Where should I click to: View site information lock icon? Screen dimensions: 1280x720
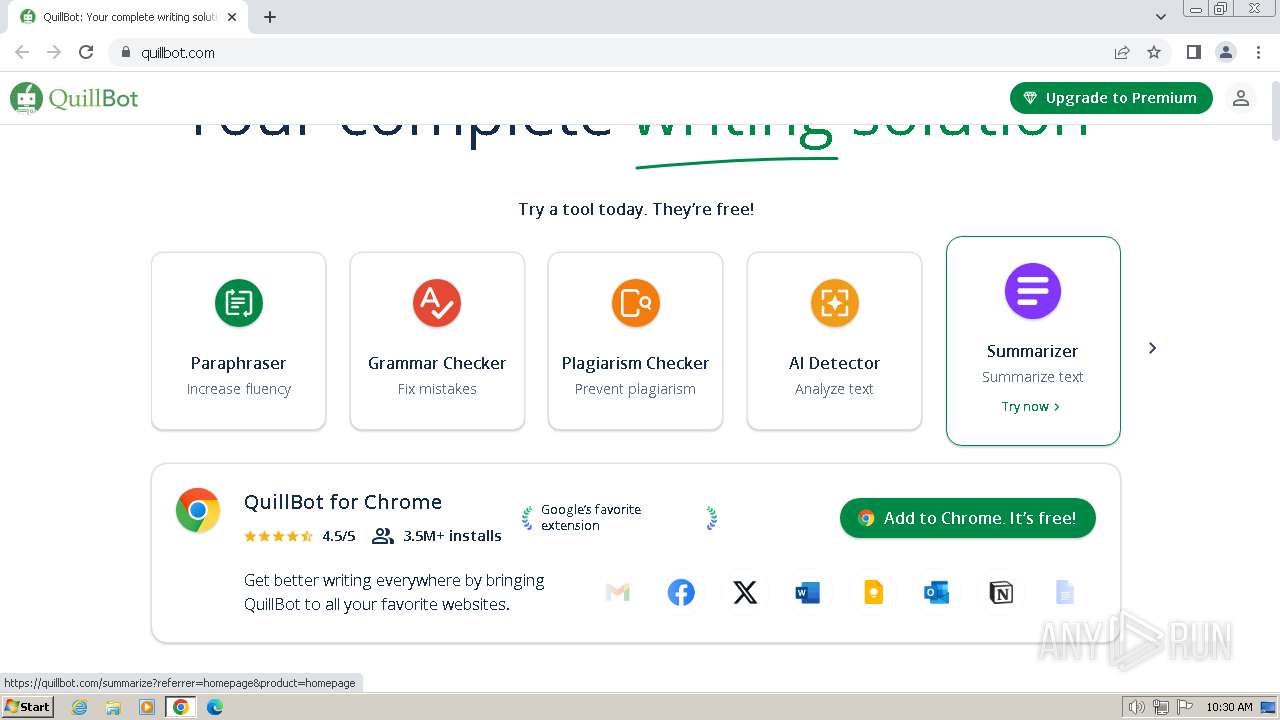pos(126,52)
